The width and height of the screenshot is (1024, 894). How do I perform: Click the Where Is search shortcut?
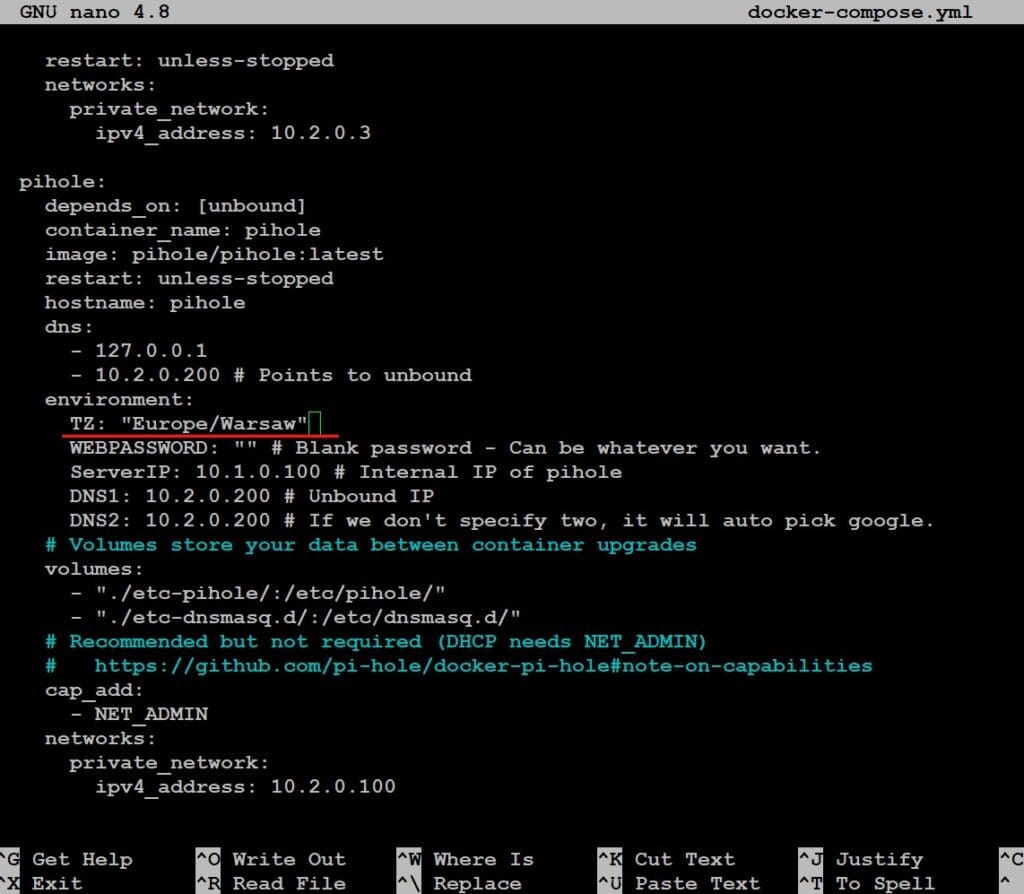click(466, 859)
